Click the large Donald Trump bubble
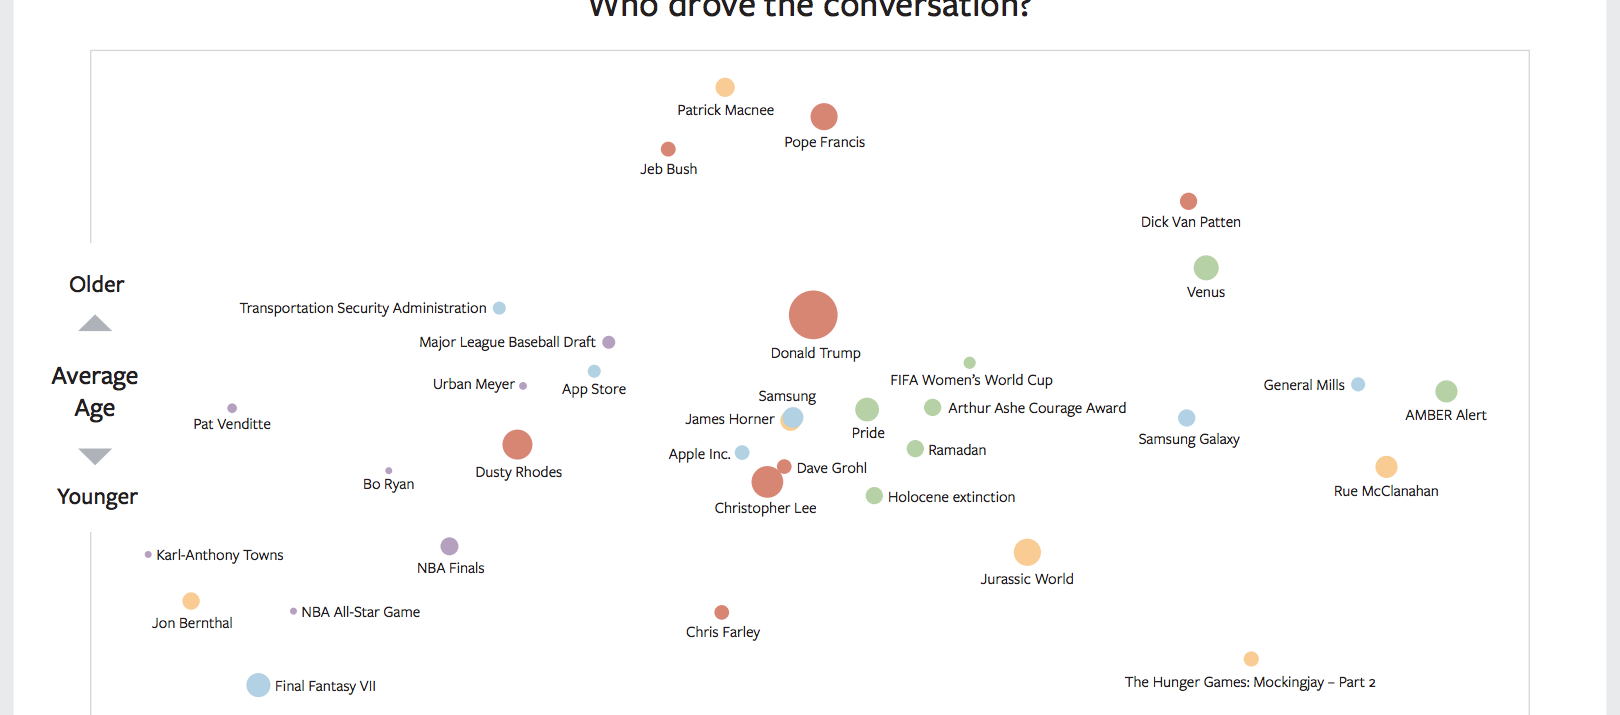The height and width of the screenshot is (715, 1620). tap(813, 315)
